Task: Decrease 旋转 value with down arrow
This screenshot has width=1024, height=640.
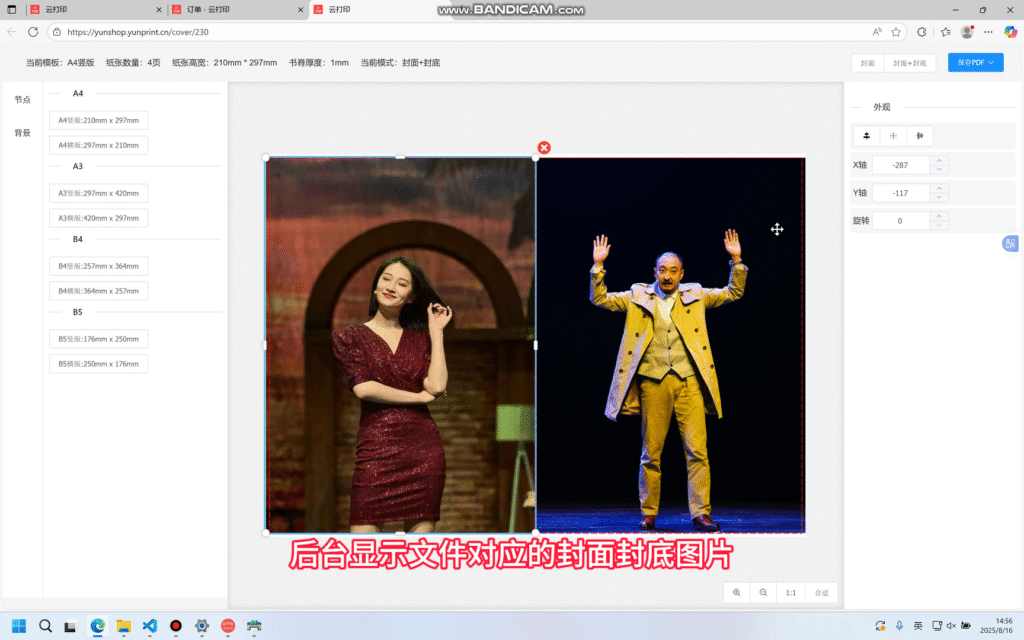Action: tap(939, 225)
